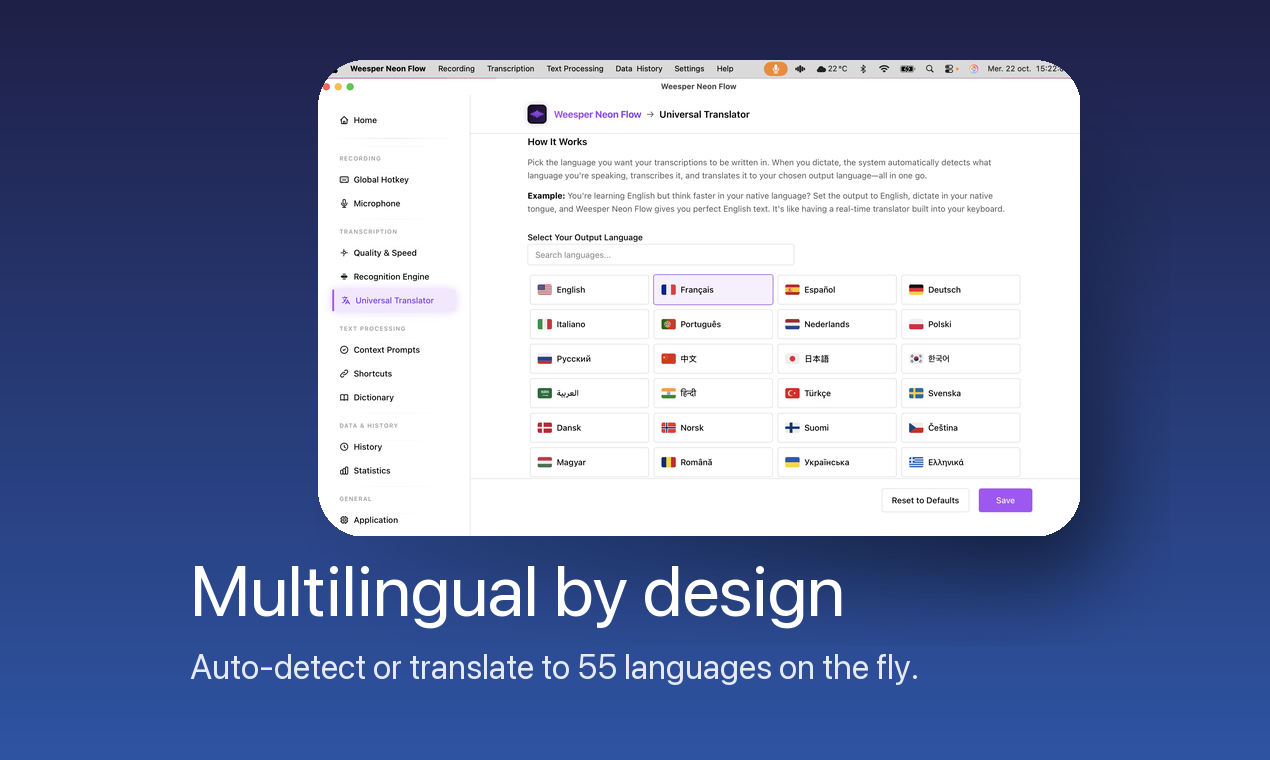Open the Transcription menu in menu bar
Screen dimensions: 1270x760
click(510, 69)
